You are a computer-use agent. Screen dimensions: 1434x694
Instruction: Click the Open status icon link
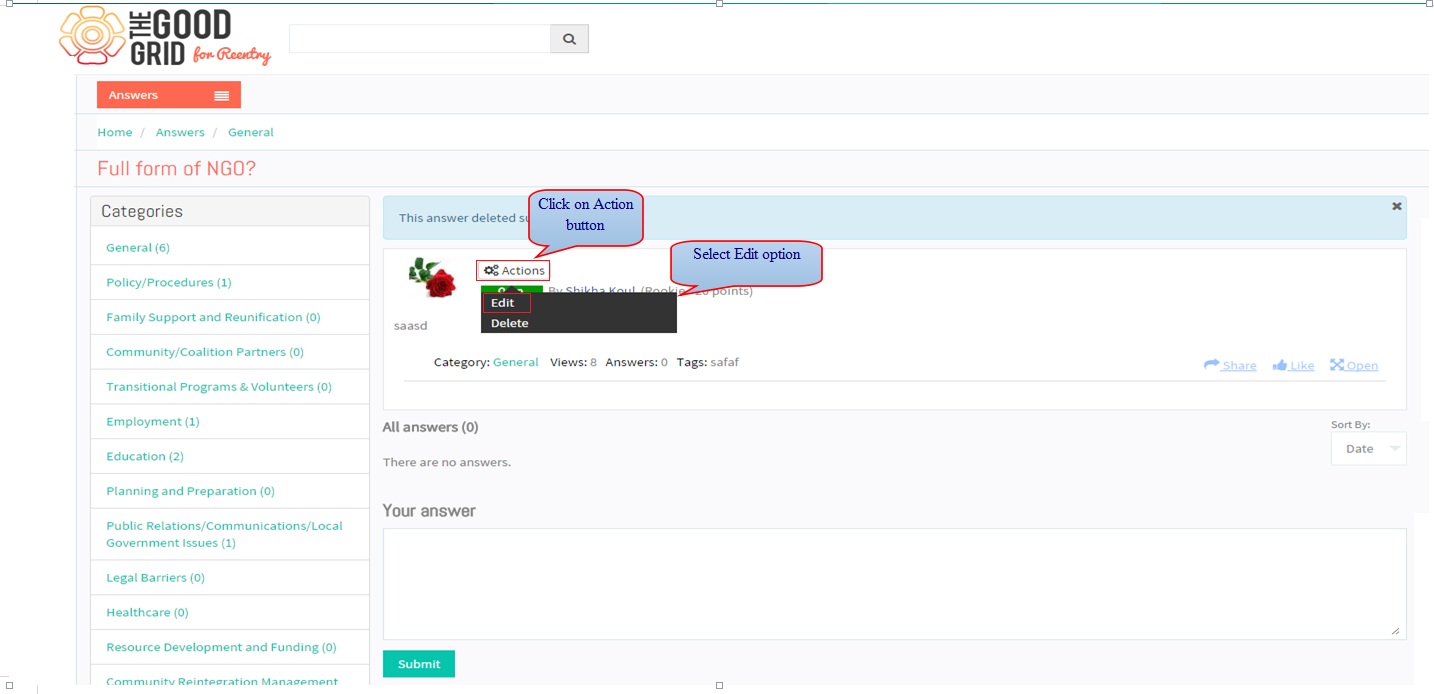(x=1354, y=365)
